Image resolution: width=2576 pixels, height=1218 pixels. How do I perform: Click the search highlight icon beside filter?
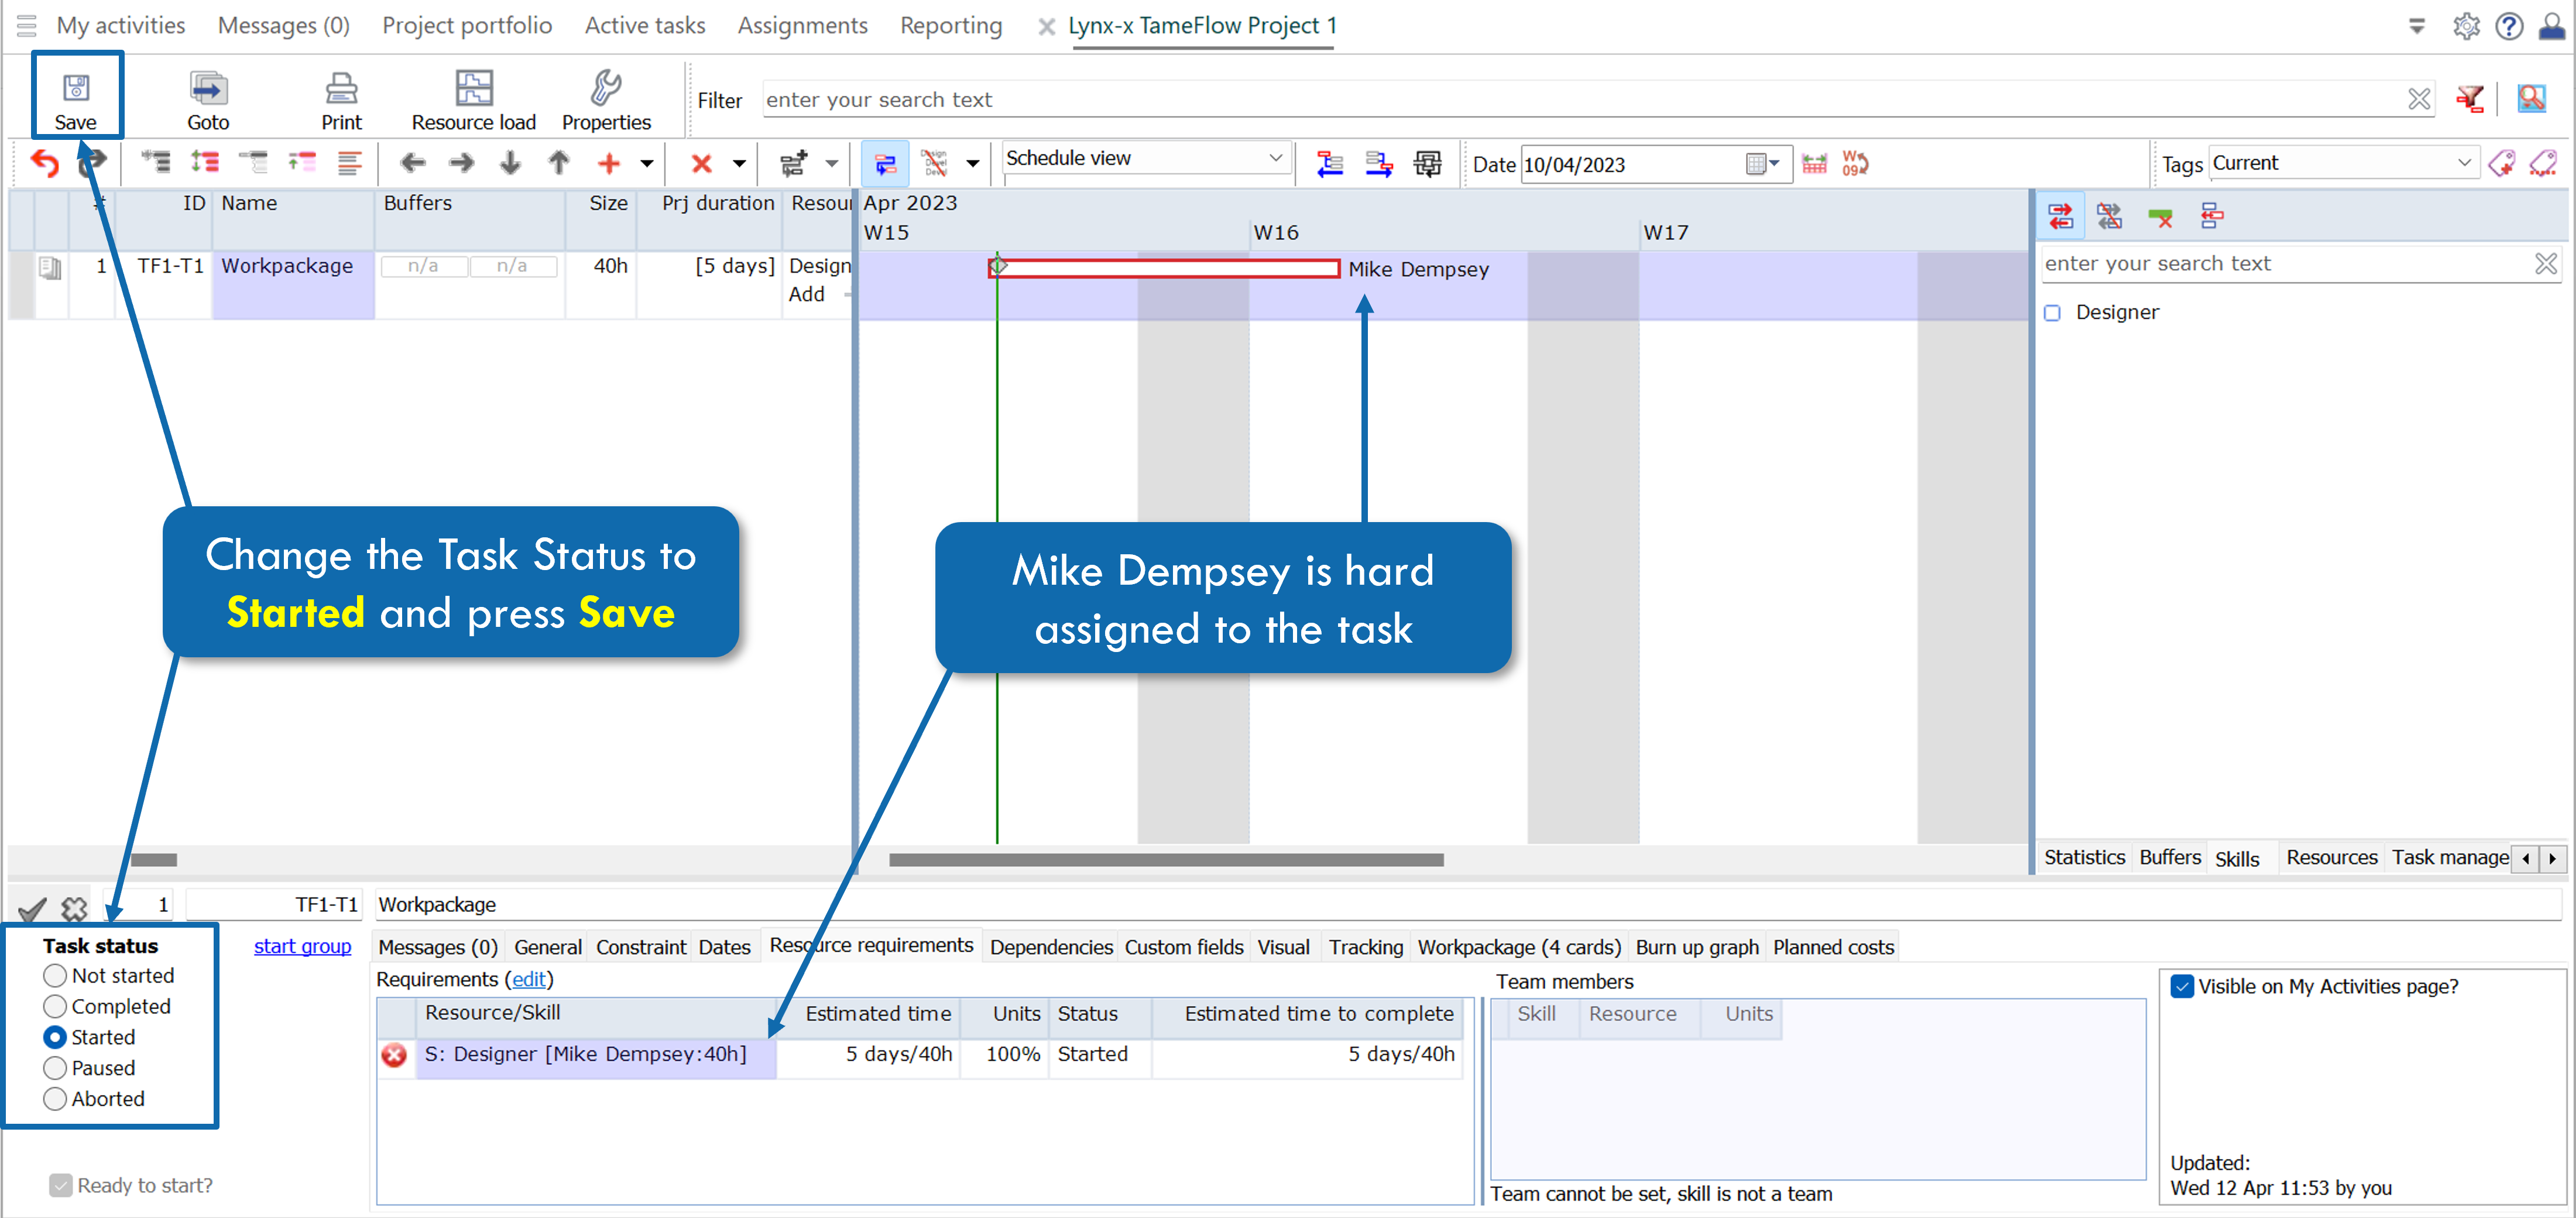(x=2532, y=99)
